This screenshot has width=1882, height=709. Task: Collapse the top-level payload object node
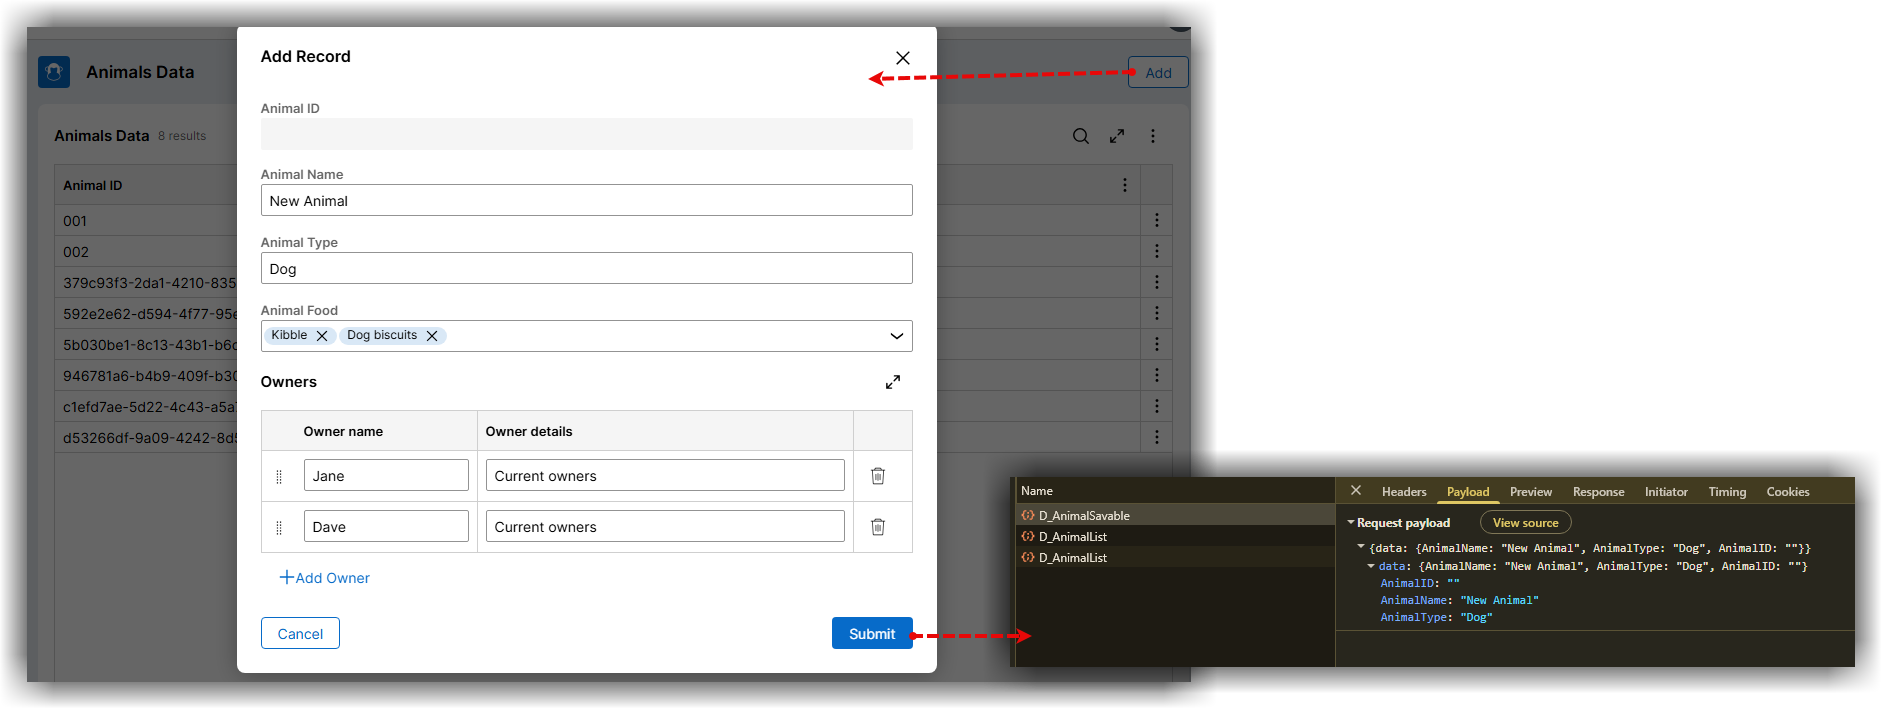point(1361,547)
